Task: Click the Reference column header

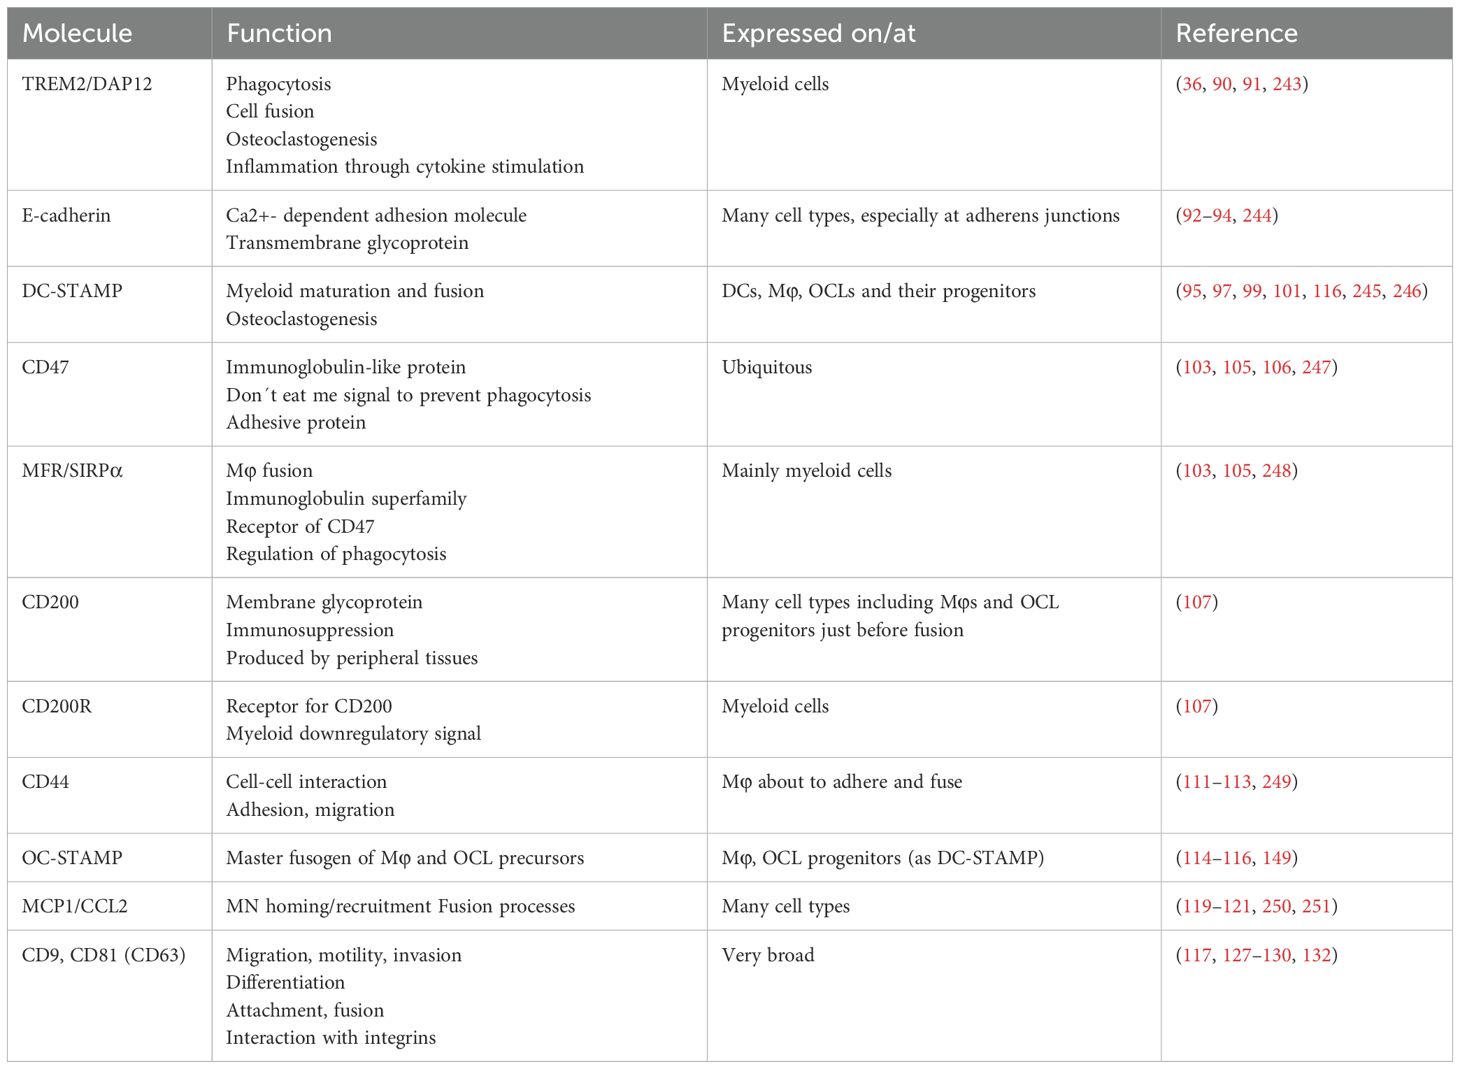Action: tap(1236, 33)
